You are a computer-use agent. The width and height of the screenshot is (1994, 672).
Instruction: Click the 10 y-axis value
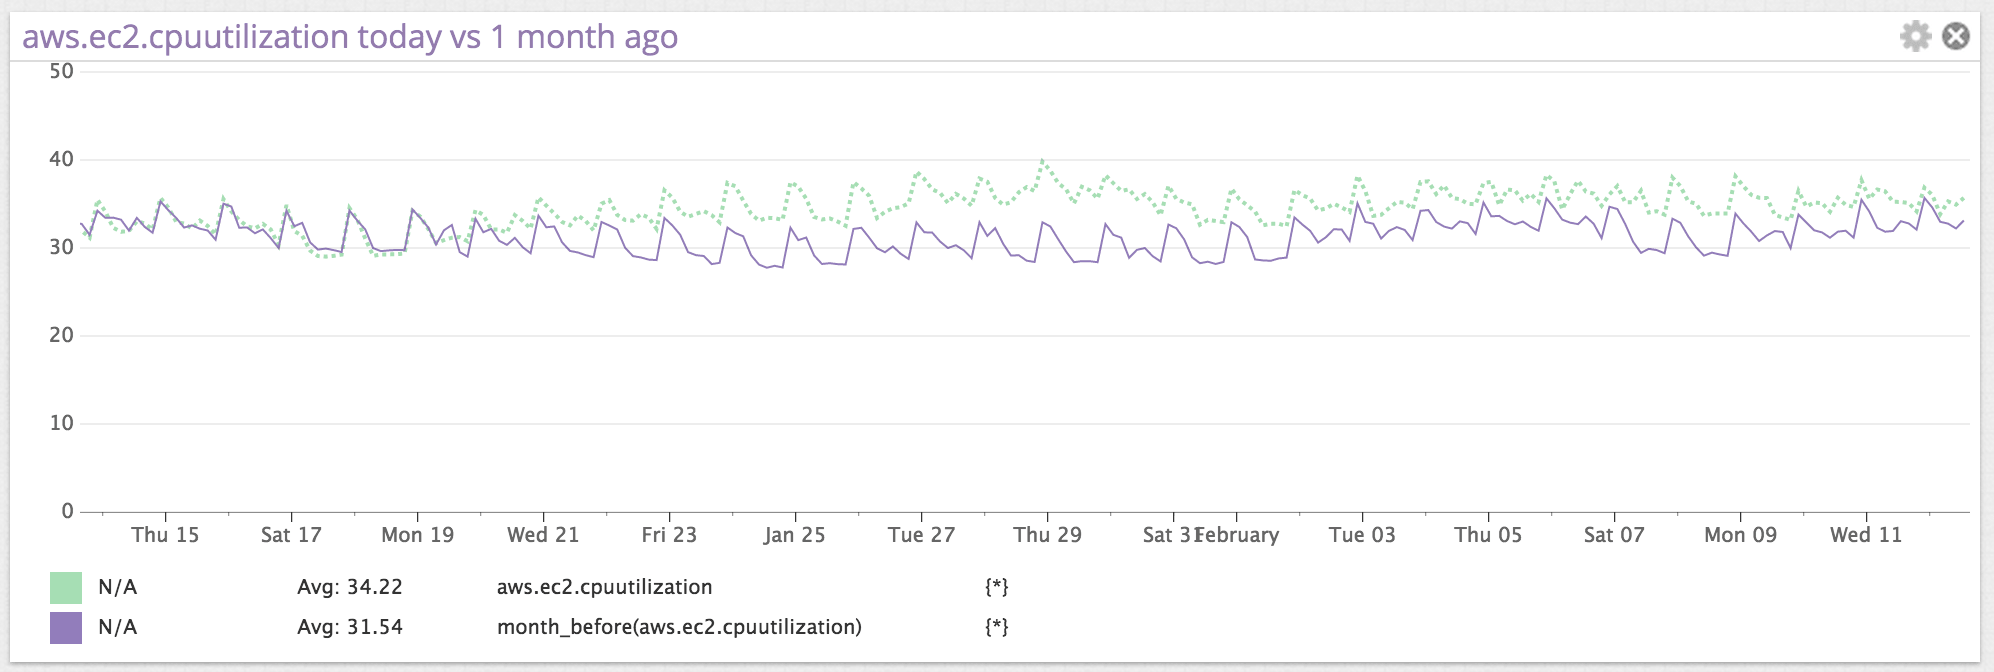62,423
